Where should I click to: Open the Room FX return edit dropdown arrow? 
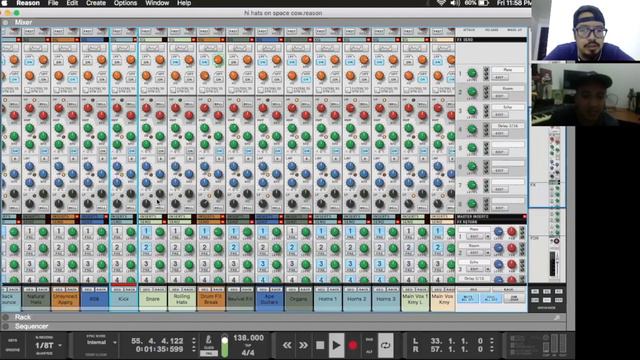tap(487, 253)
